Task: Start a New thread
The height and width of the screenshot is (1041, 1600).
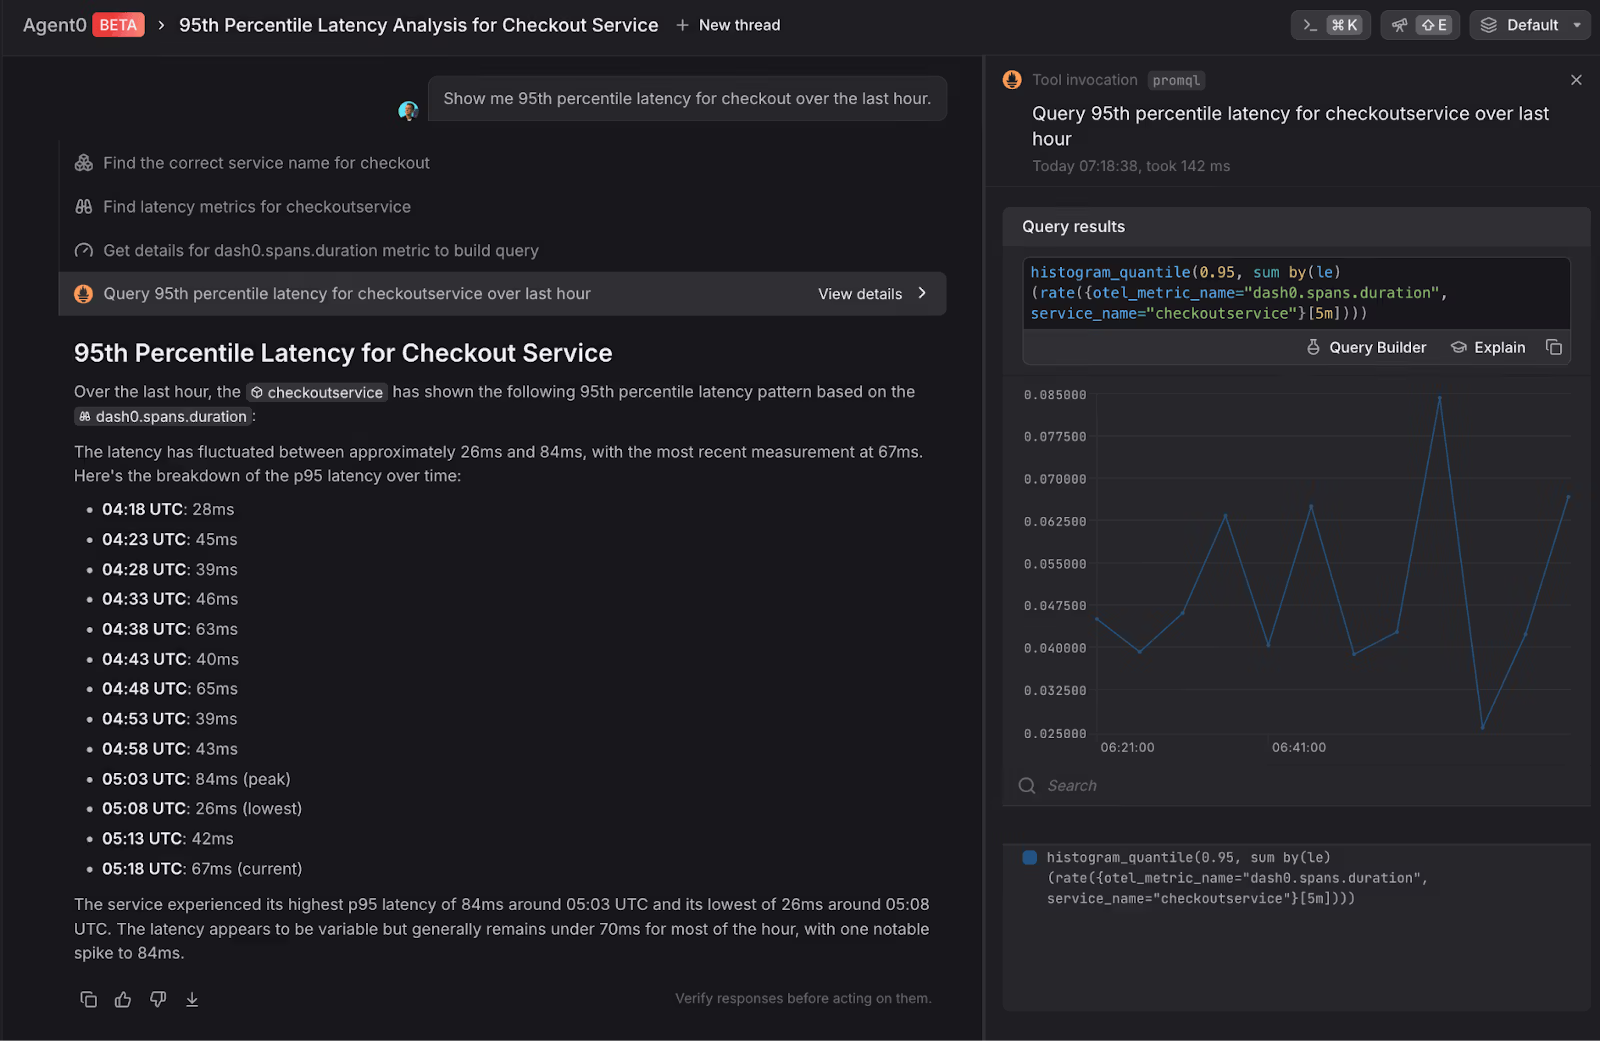Action: (729, 25)
